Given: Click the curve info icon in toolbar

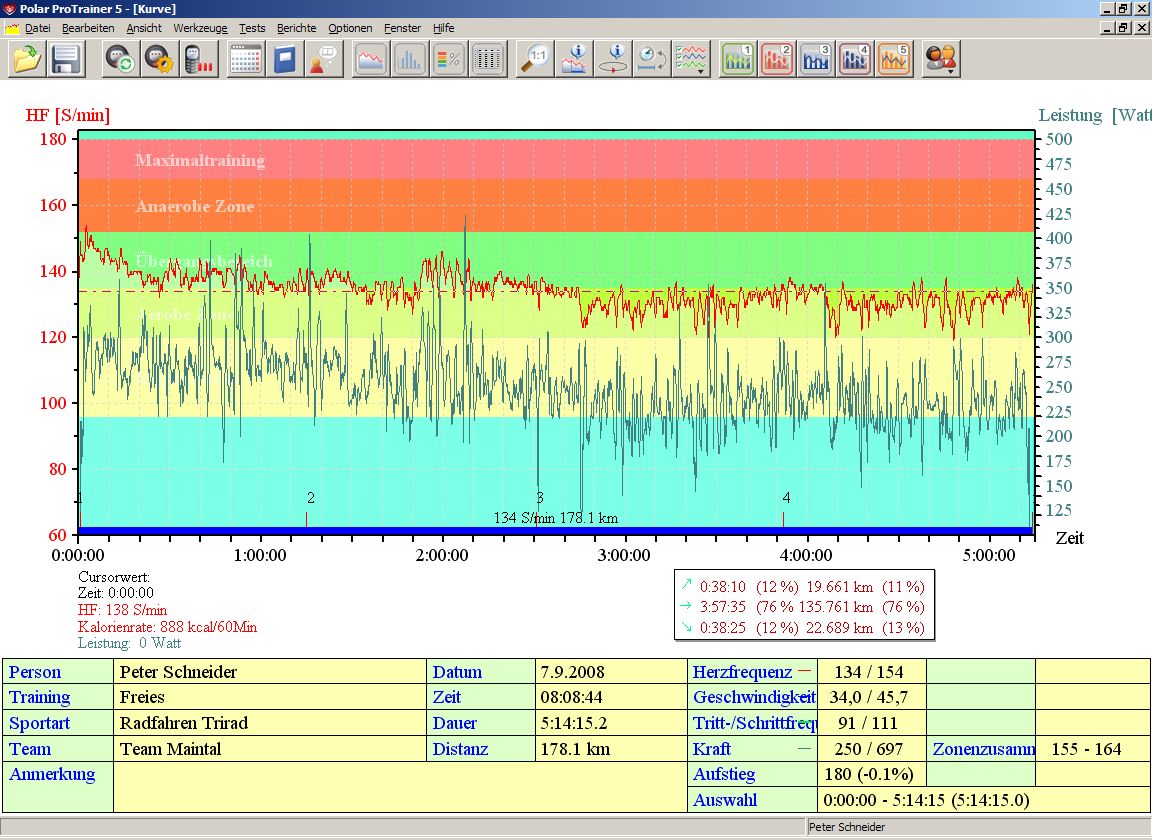Looking at the screenshot, I should (x=576, y=59).
